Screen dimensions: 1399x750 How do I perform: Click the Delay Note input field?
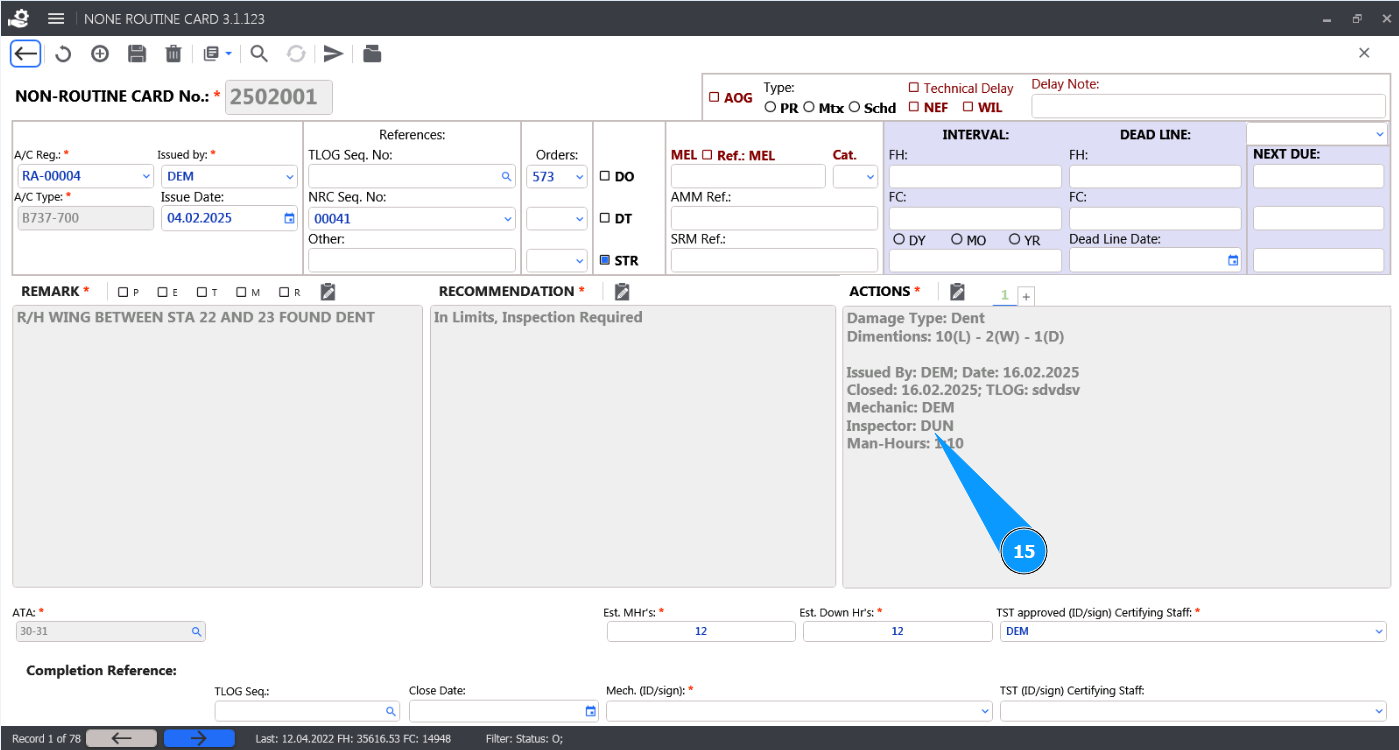coord(1208,106)
